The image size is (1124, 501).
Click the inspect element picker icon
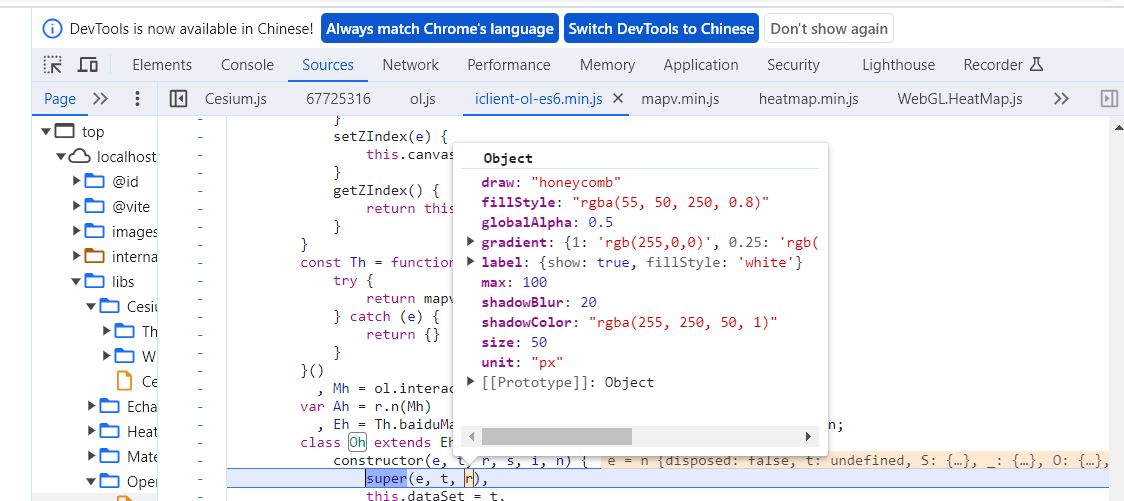[53, 65]
